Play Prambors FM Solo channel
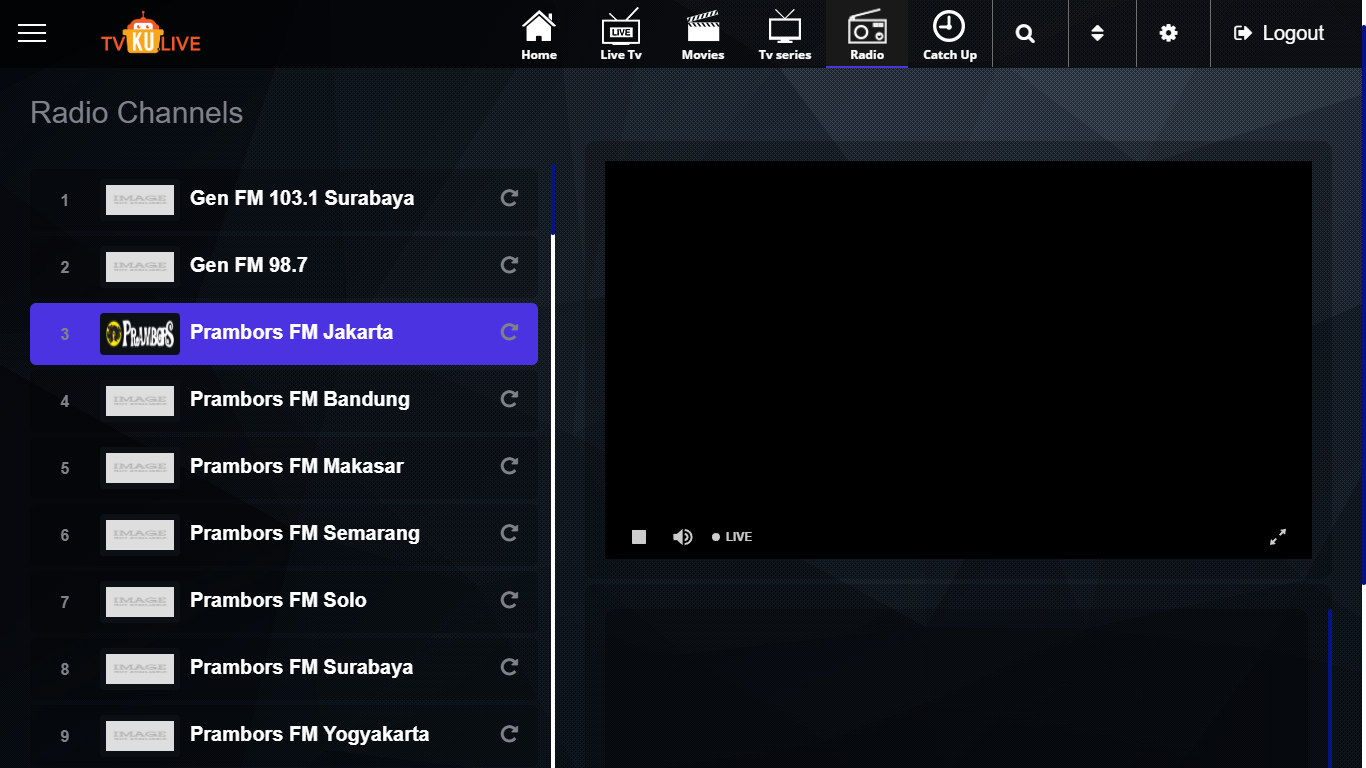 (x=284, y=601)
